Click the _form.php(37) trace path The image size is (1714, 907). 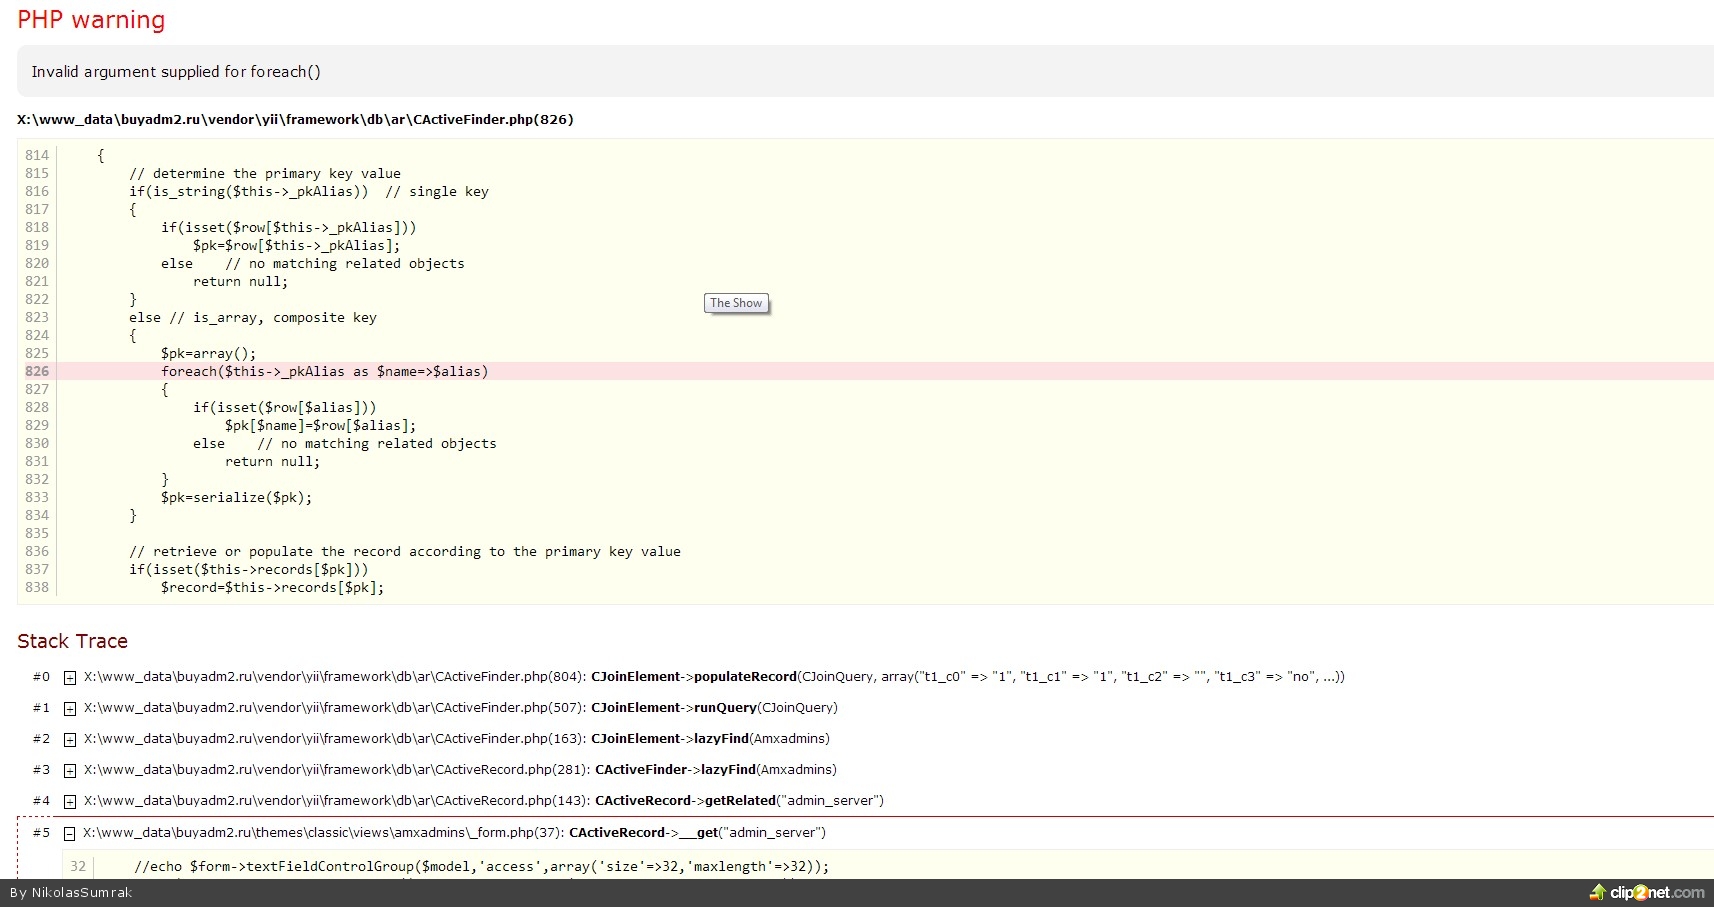(323, 833)
